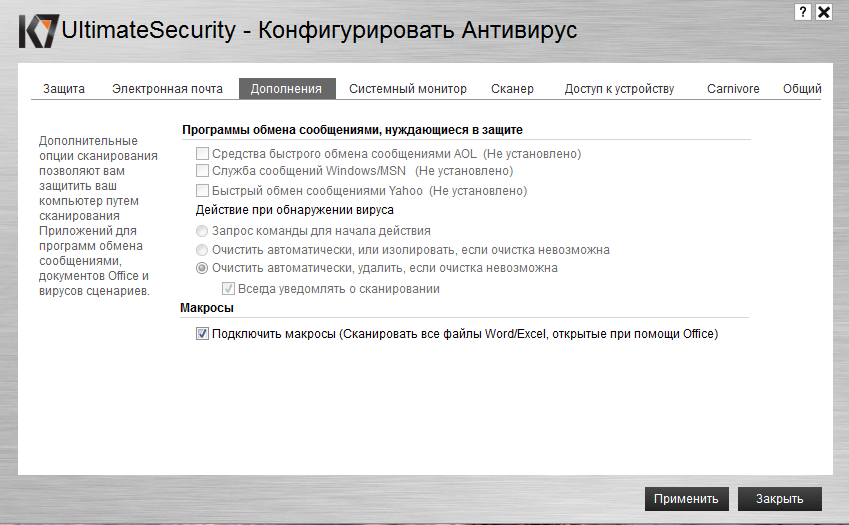
Task: Click the K7 logo icon
Action: tap(38, 31)
